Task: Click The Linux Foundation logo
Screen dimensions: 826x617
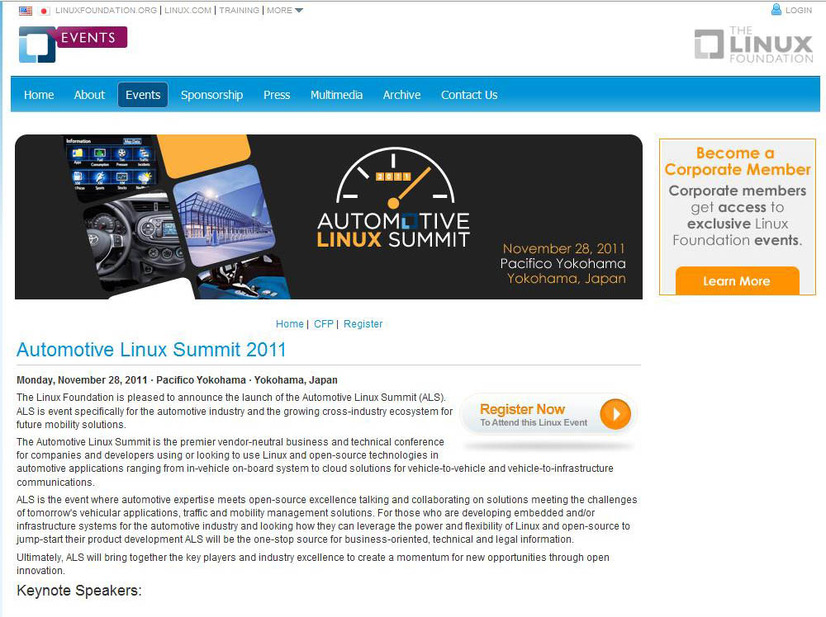Action: [x=754, y=45]
